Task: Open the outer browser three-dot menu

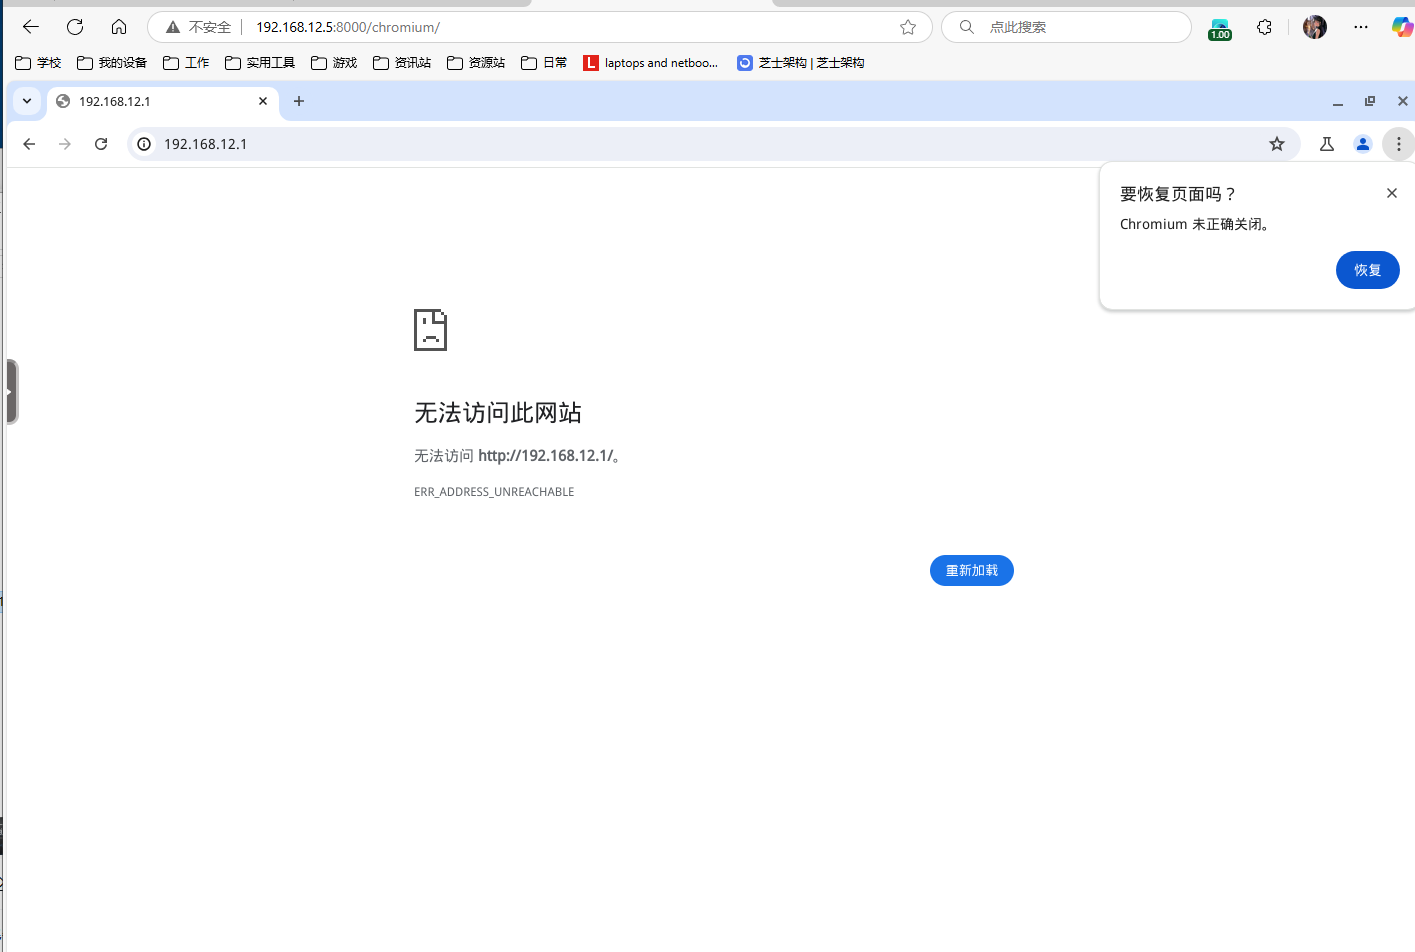Action: 1361,27
